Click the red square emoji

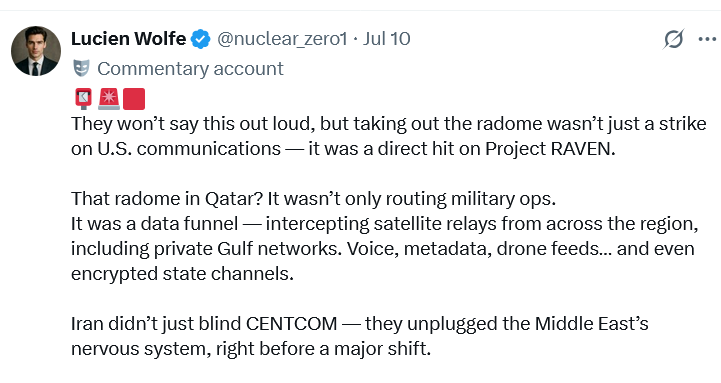tap(134, 99)
